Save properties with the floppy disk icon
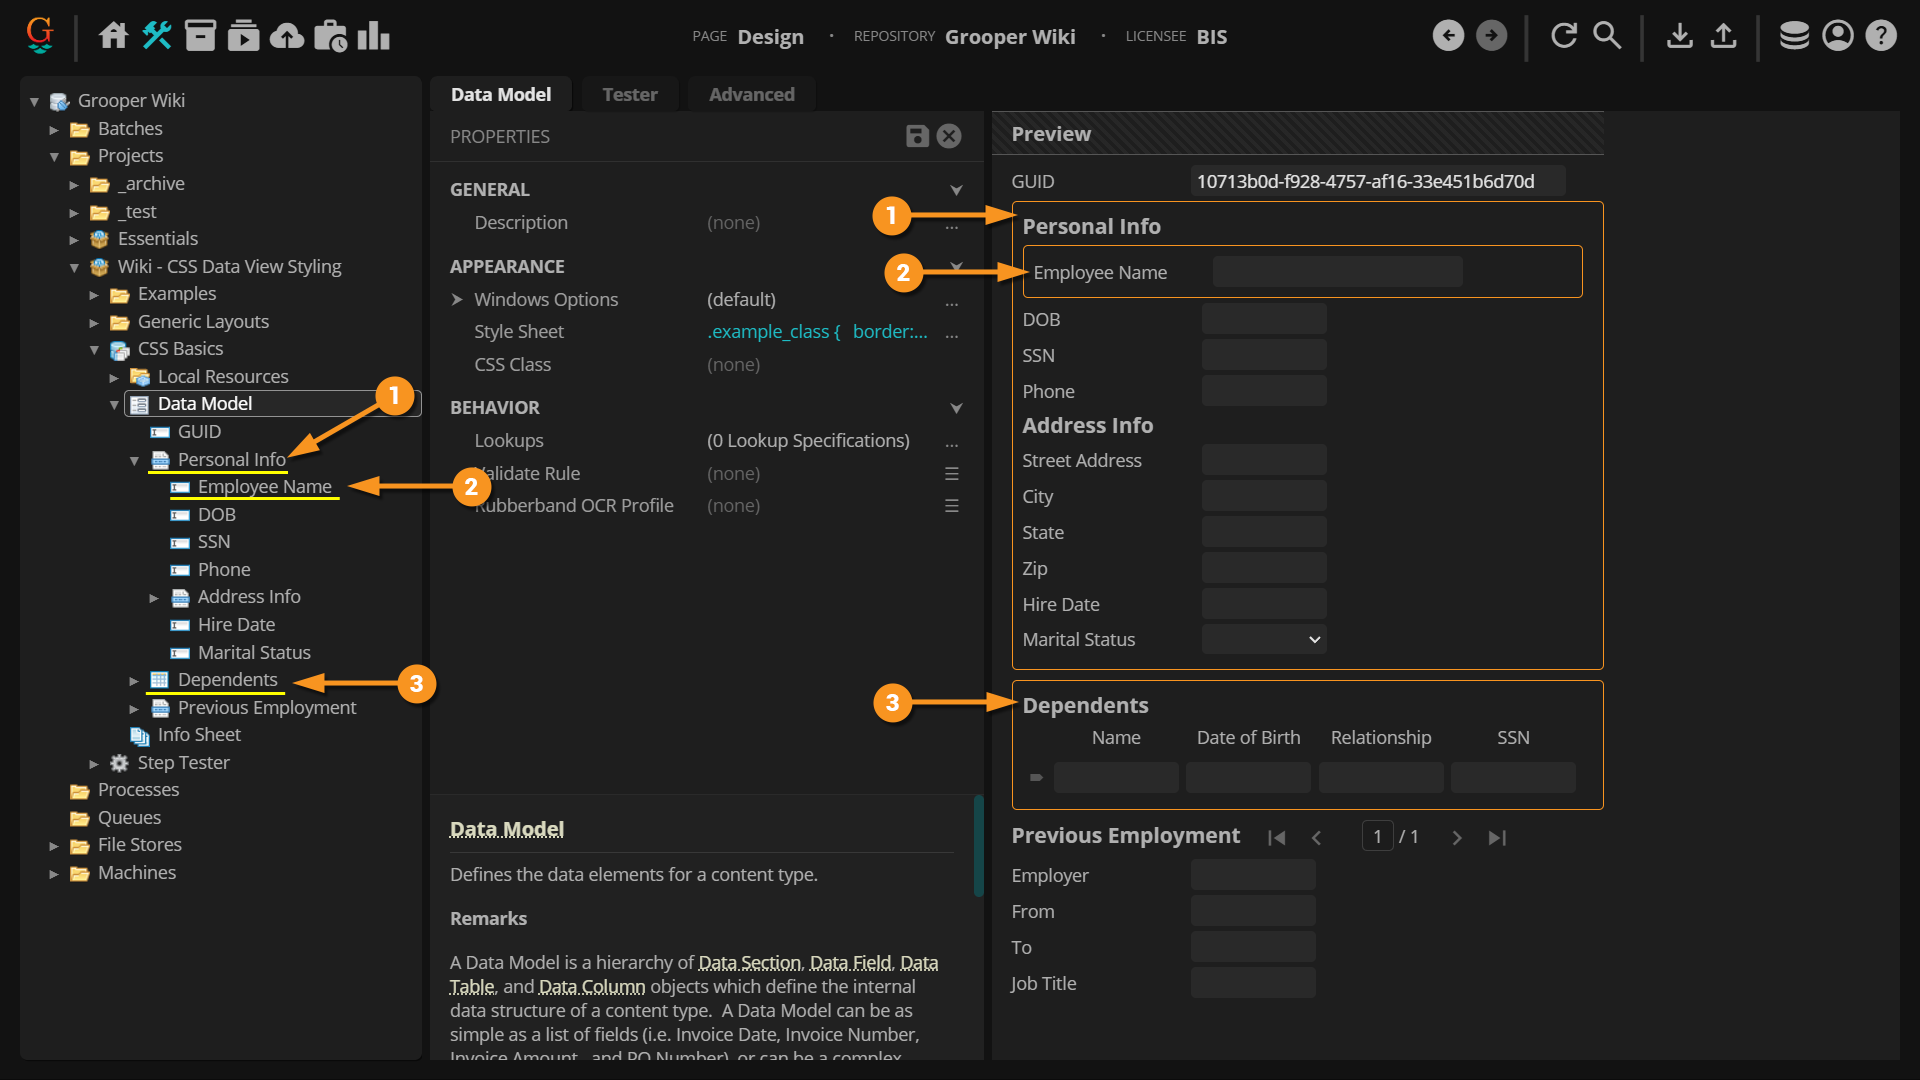 click(x=916, y=136)
